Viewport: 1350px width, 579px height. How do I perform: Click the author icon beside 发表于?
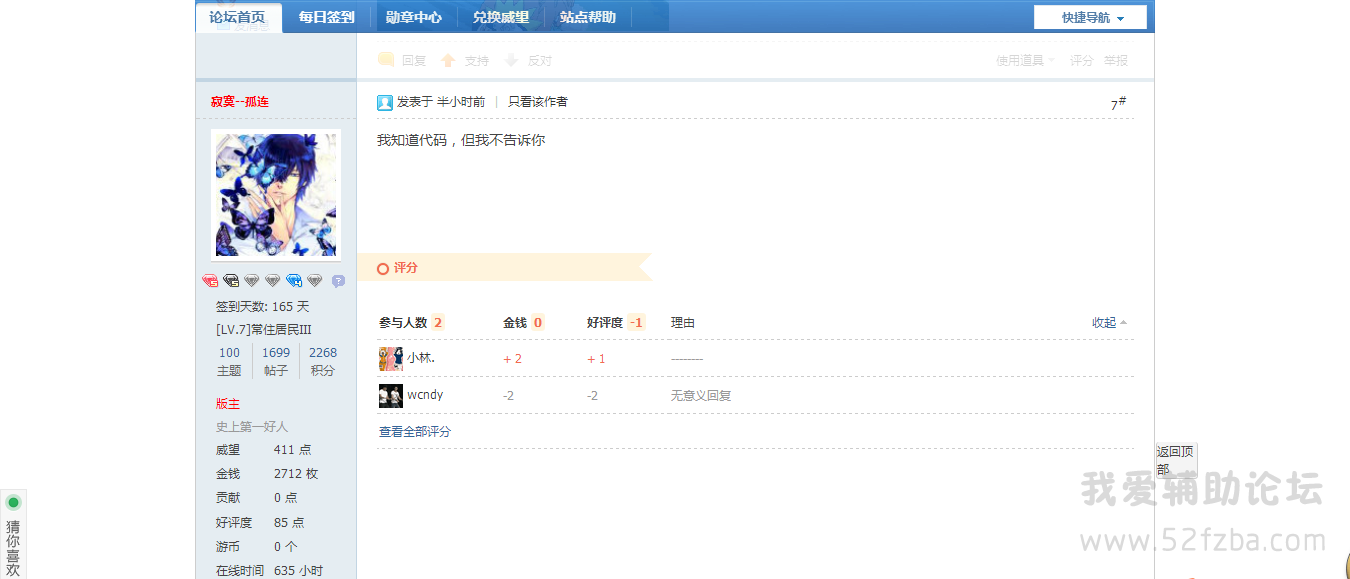click(385, 102)
